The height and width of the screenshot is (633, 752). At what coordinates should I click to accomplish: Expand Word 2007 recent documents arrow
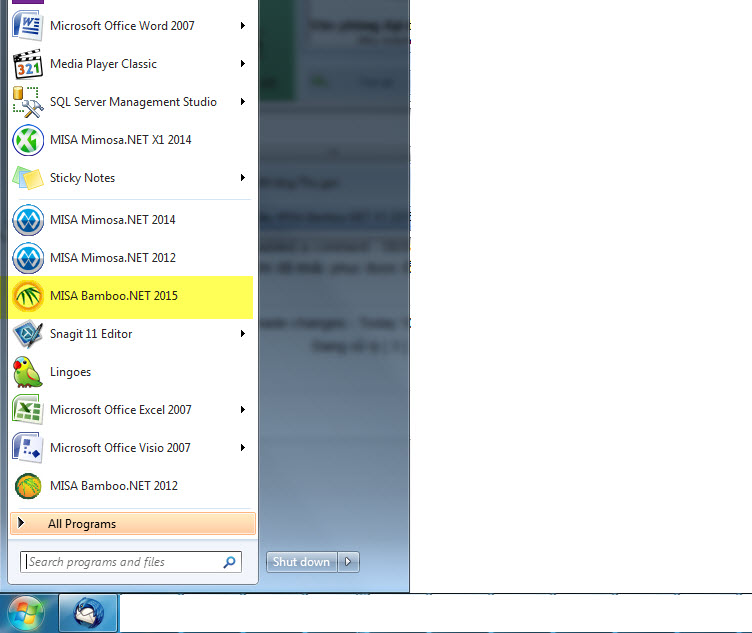pos(243,25)
